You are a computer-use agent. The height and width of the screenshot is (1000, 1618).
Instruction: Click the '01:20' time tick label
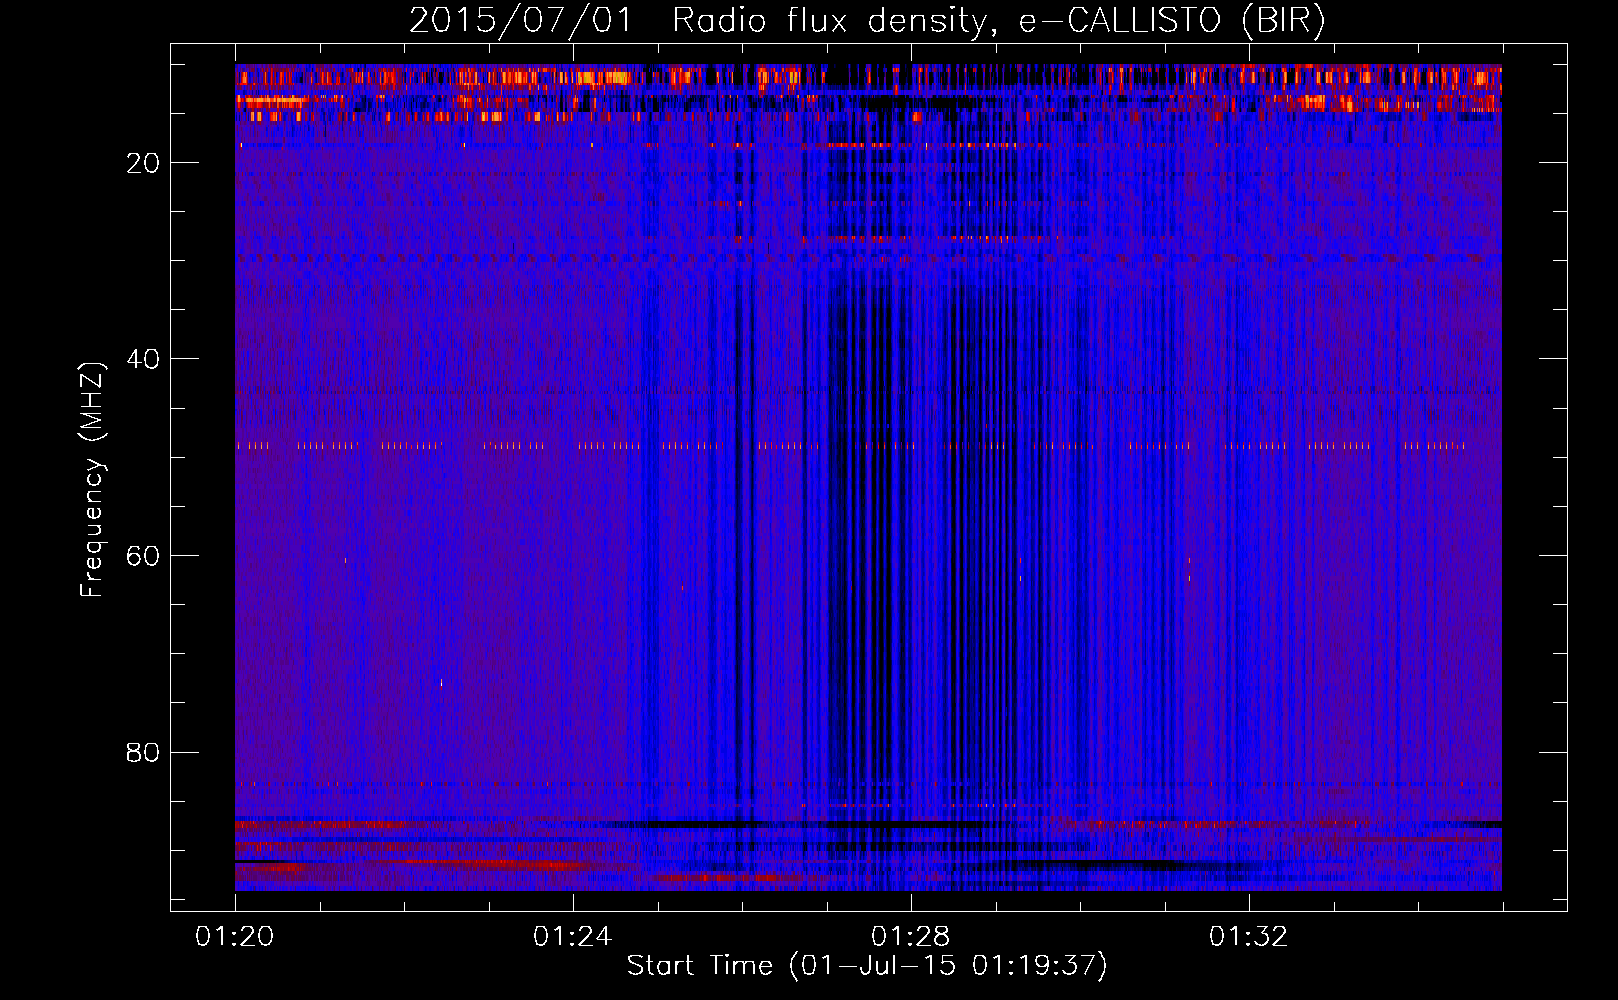[235, 937]
